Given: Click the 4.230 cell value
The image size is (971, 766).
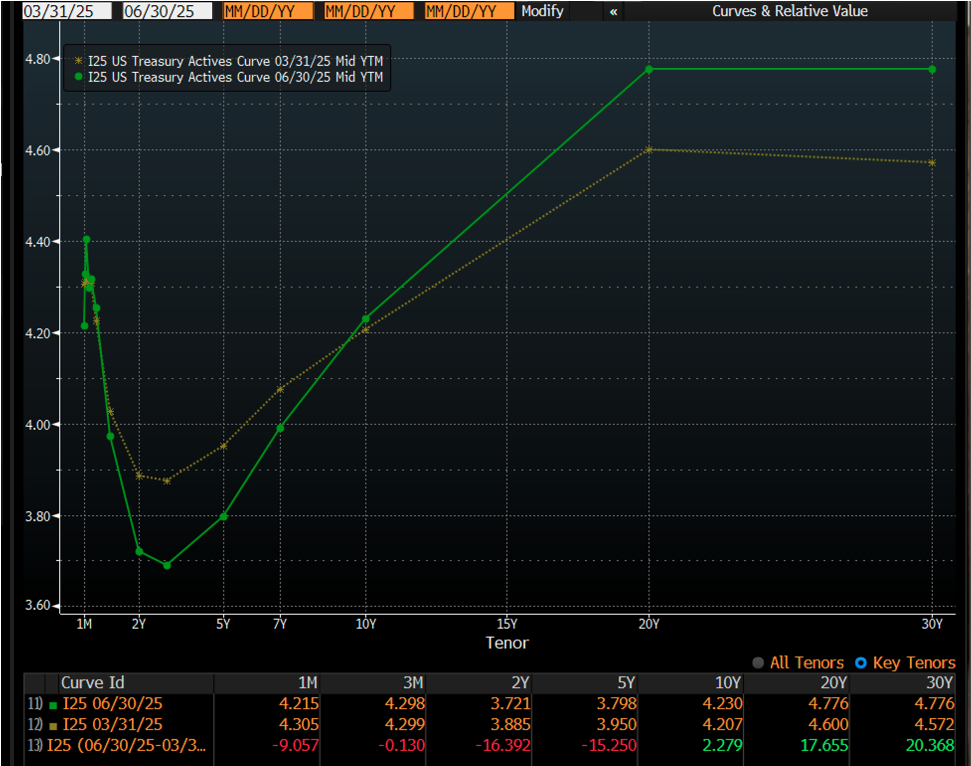Looking at the screenshot, I should pos(723,703).
